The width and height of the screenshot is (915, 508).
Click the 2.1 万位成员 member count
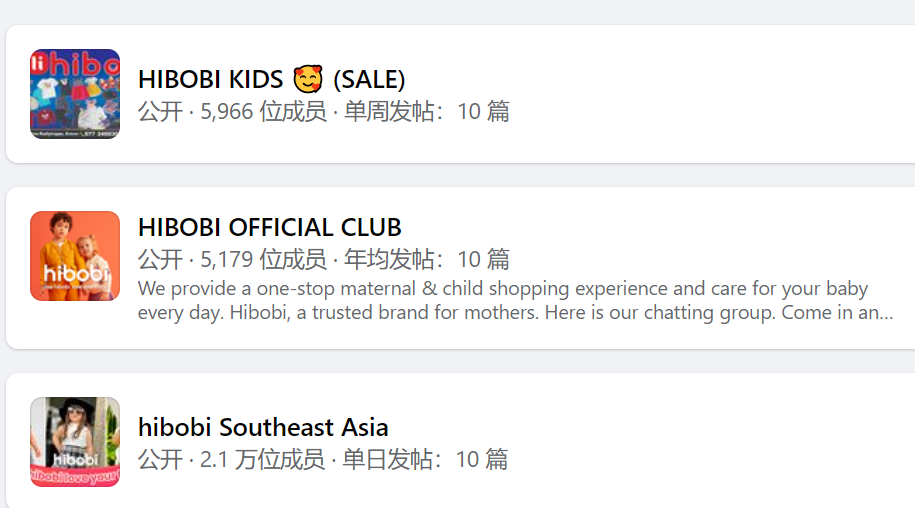262,459
